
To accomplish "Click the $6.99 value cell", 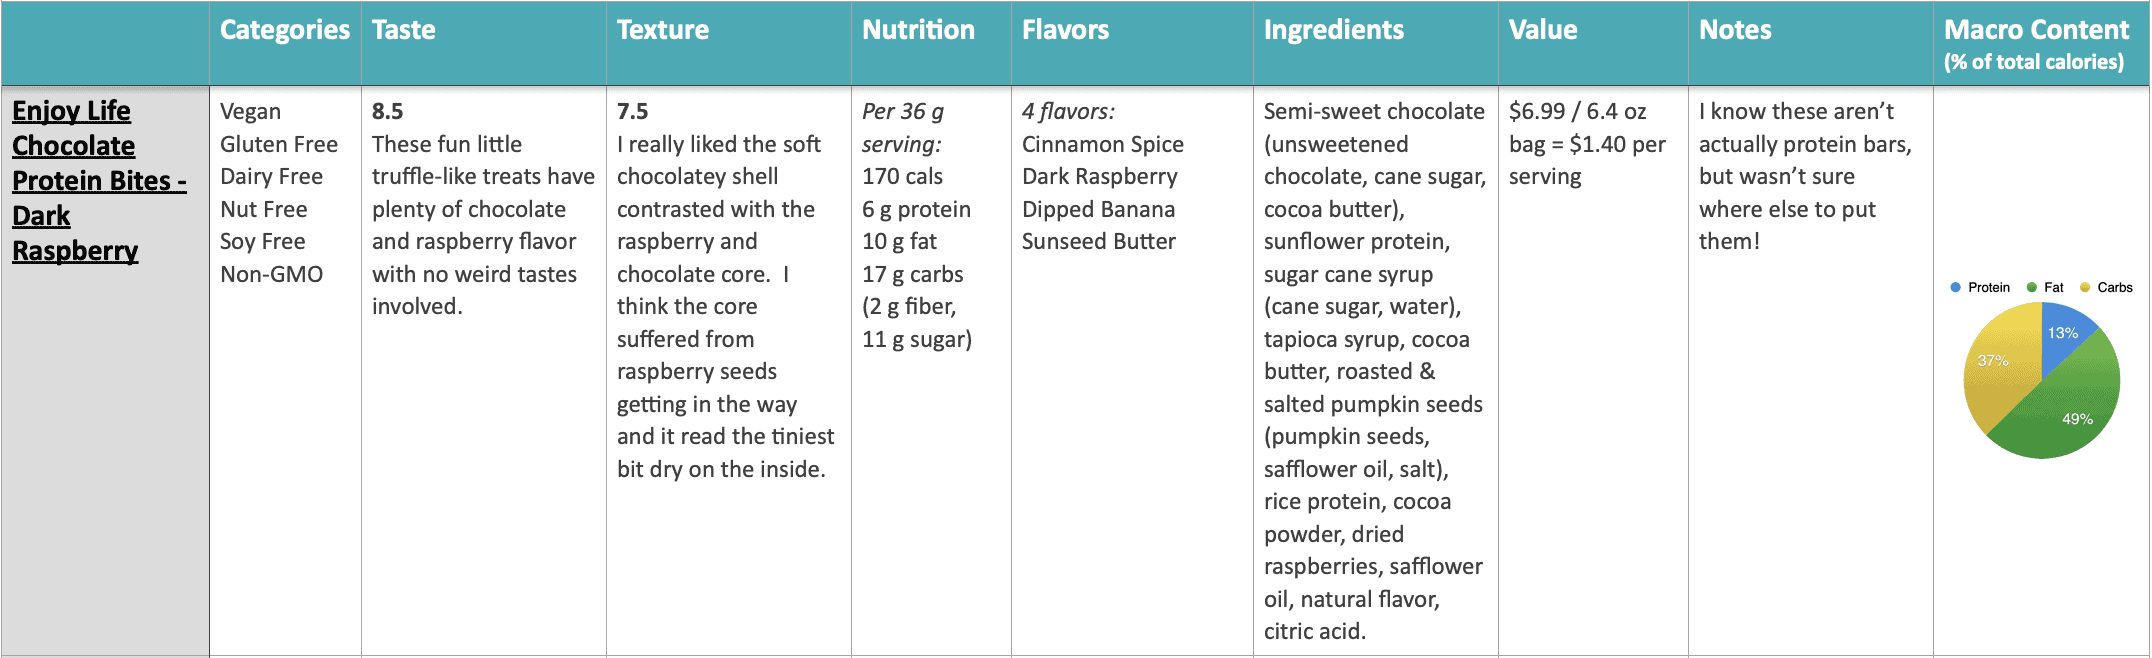I will [1593, 371].
